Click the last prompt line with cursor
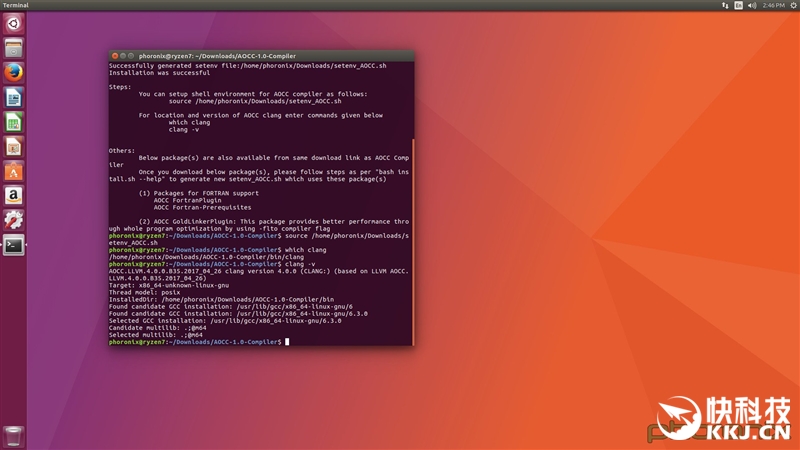This screenshot has width=800, height=450. 199,342
